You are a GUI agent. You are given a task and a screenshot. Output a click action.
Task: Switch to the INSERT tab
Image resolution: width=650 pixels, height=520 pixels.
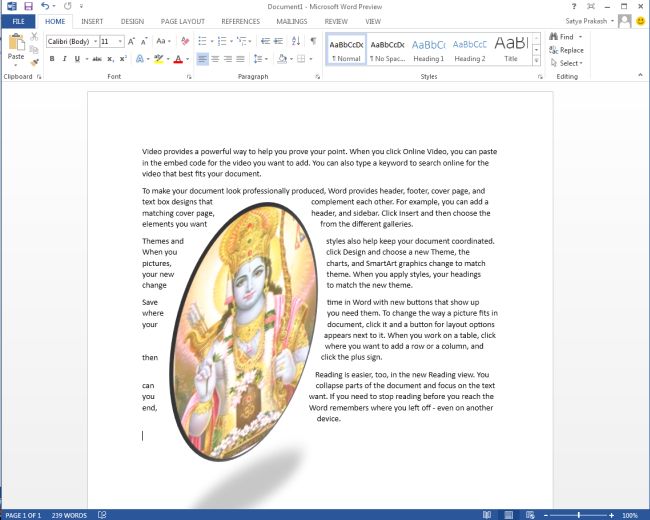[92, 22]
